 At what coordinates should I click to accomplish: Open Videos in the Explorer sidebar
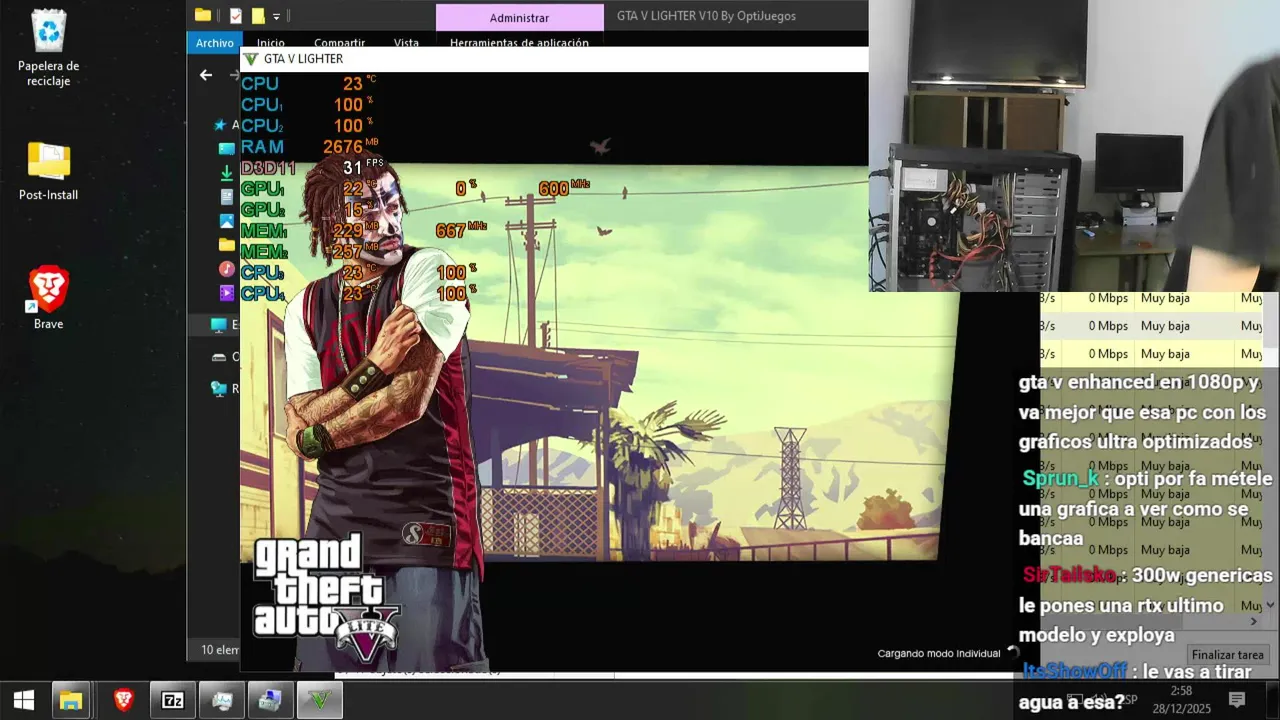click(227, 293)
